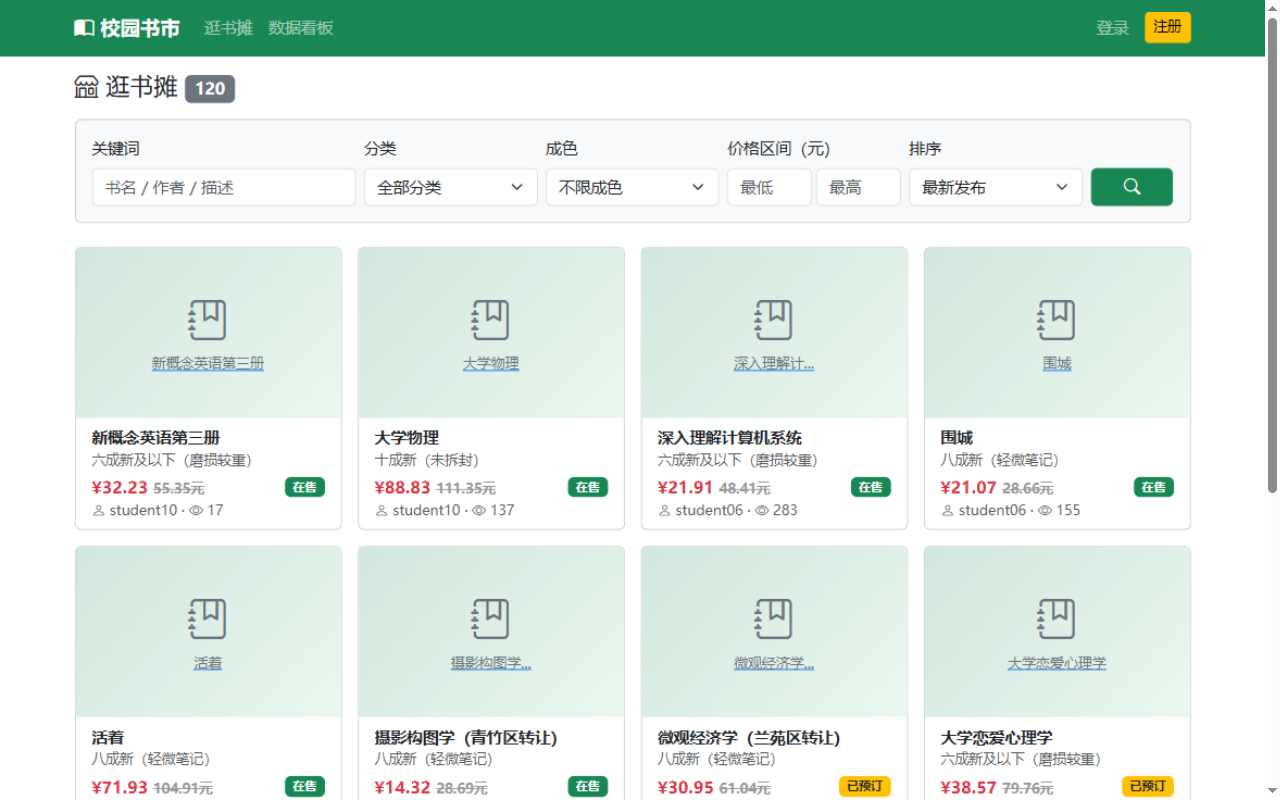
Task: Open the 深入理解计... cover link
Action: pyautogui.click(x=774, y=364)
